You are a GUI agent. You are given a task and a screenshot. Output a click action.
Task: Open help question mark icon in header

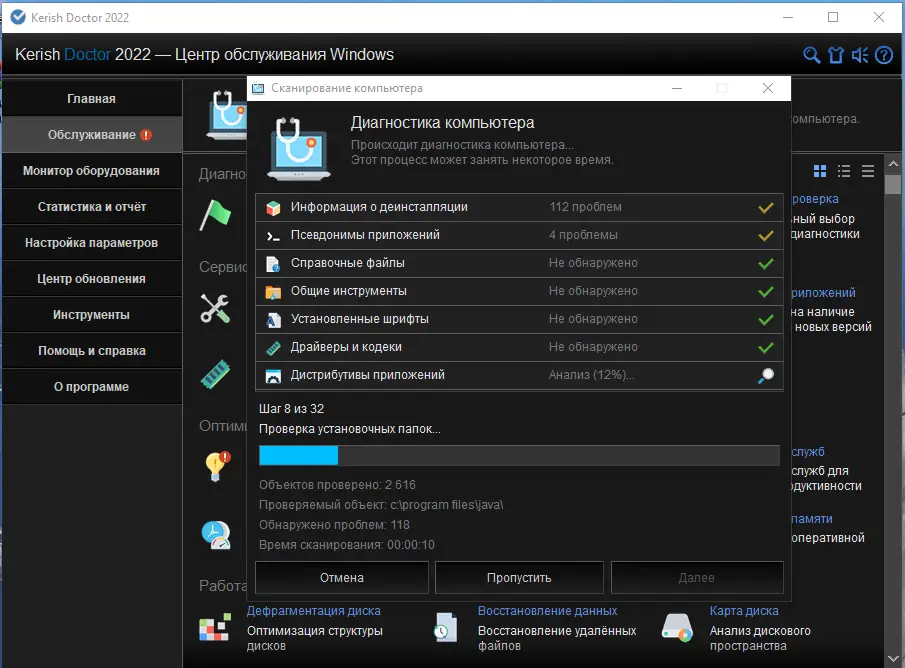[x=884, y=55]
